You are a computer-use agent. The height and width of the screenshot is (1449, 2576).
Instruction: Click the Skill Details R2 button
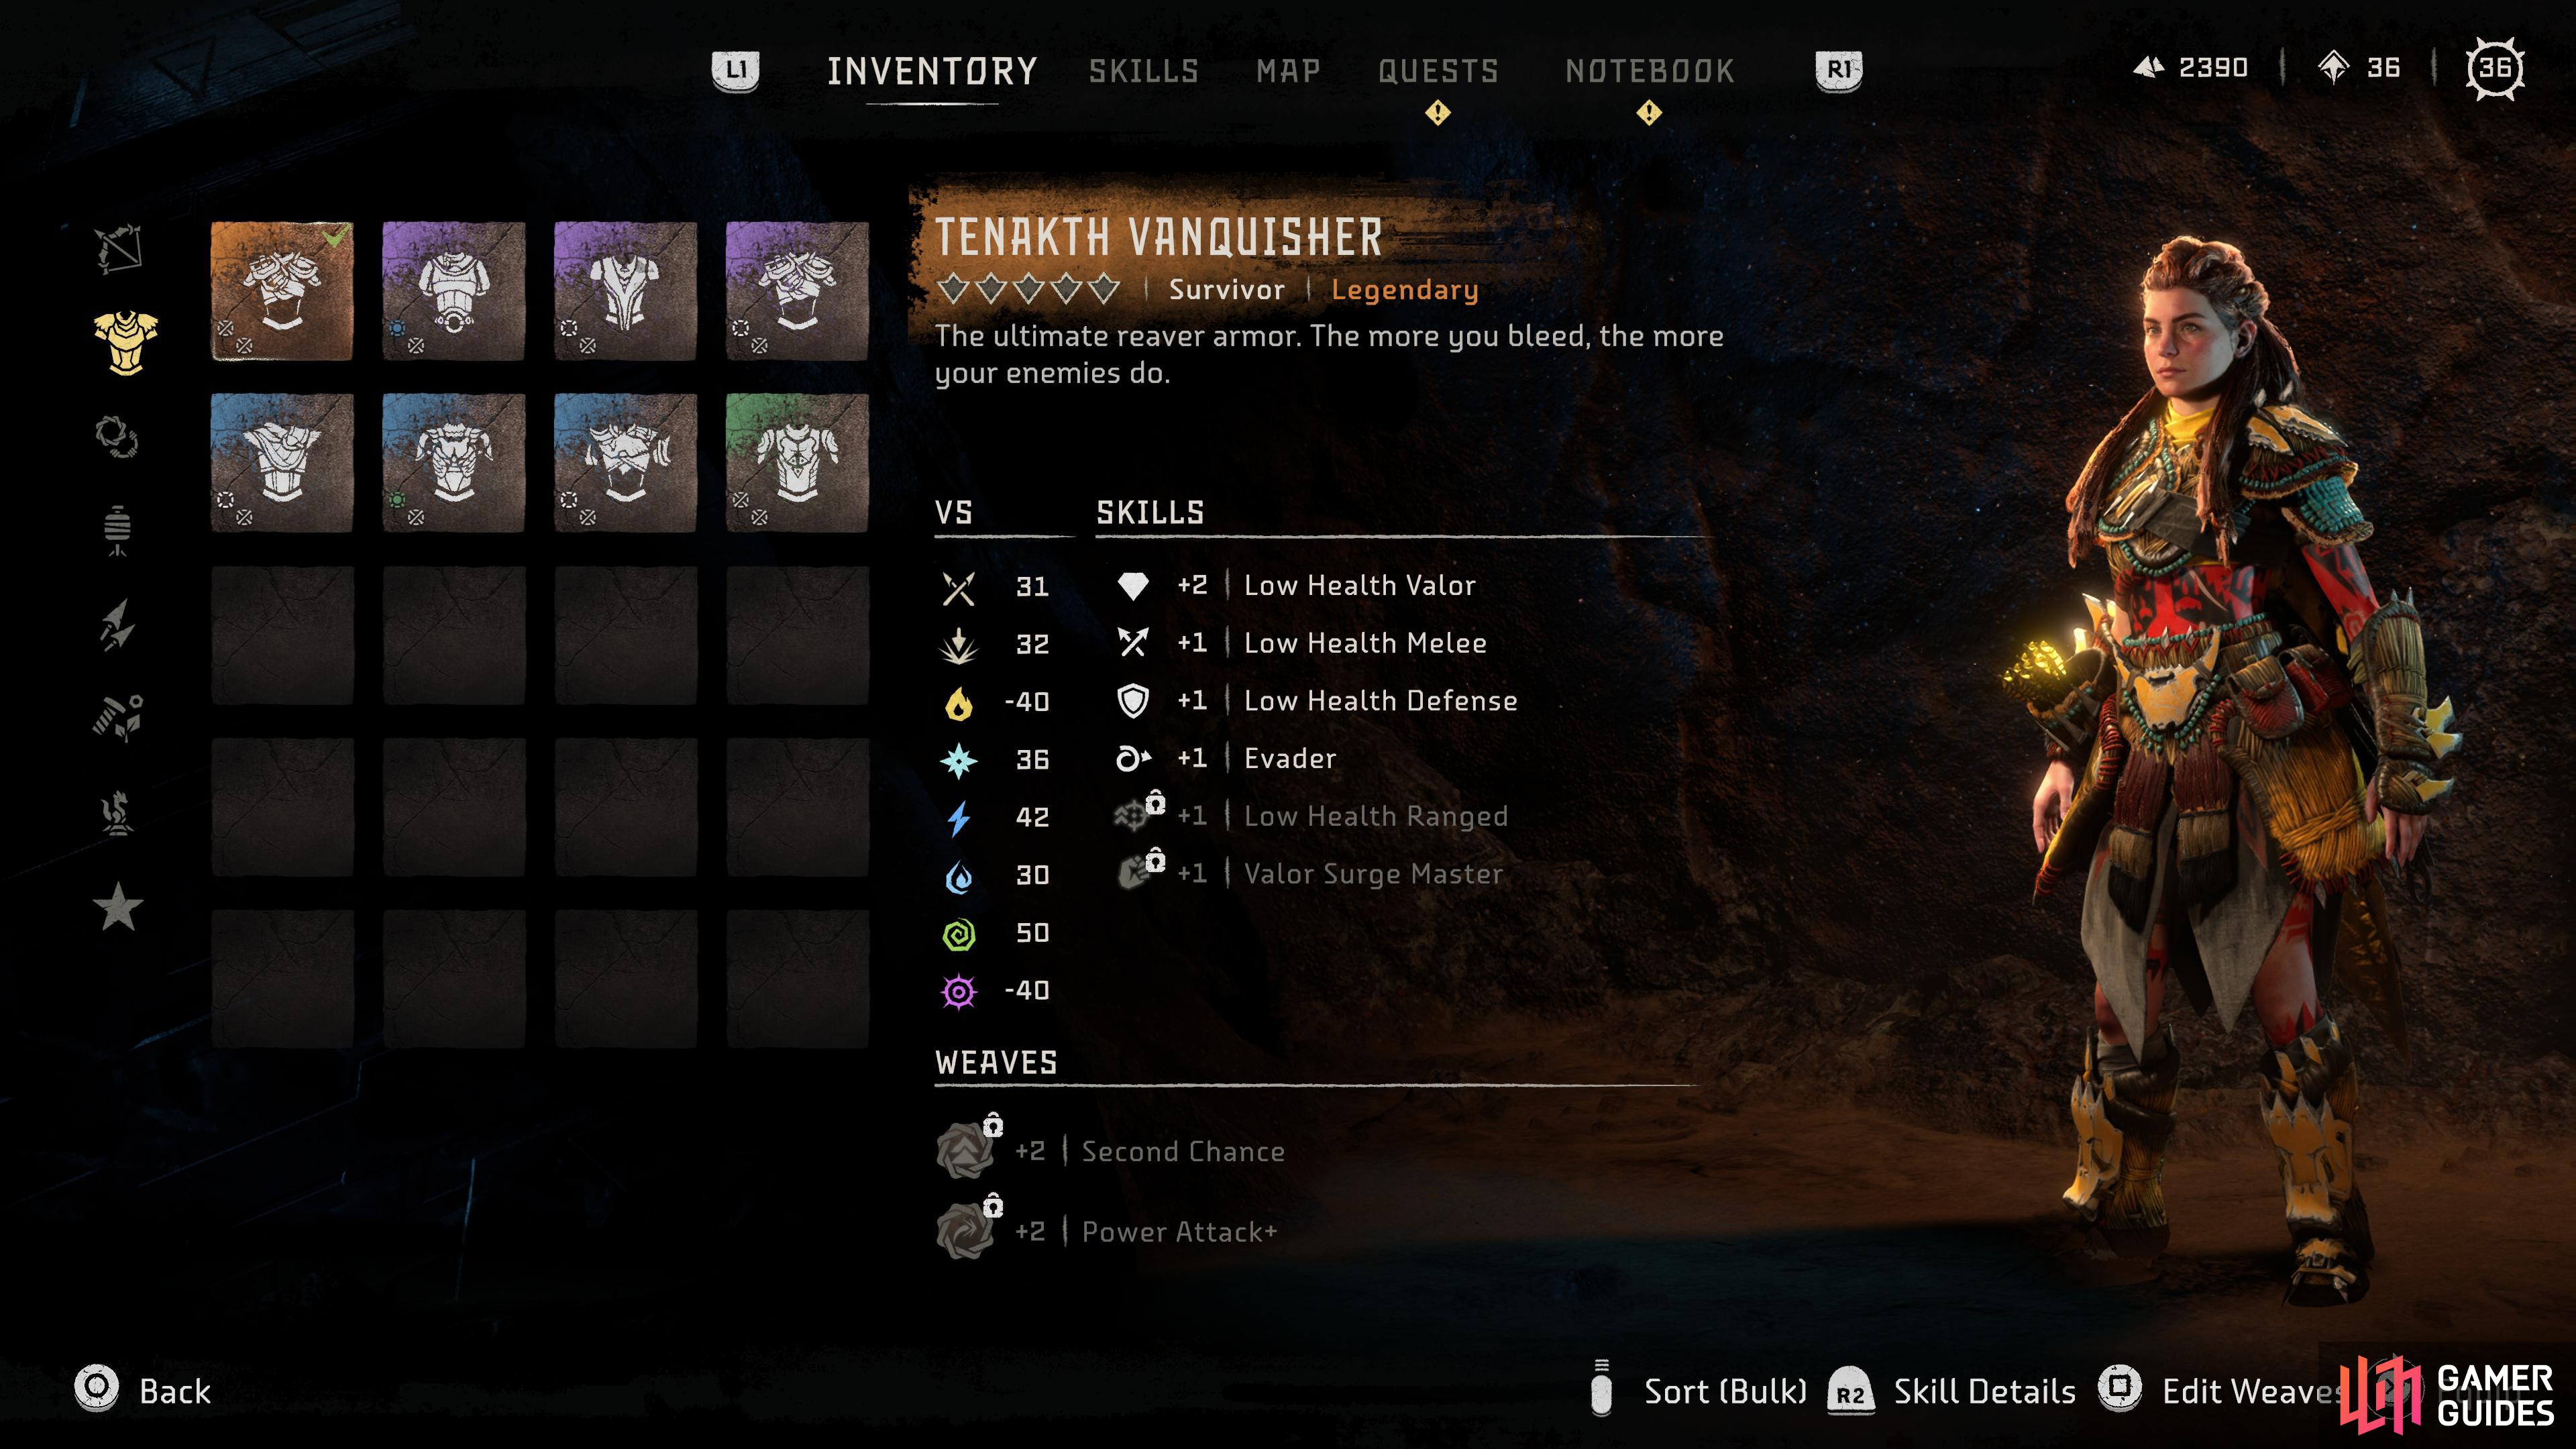pos(1951,1391)
